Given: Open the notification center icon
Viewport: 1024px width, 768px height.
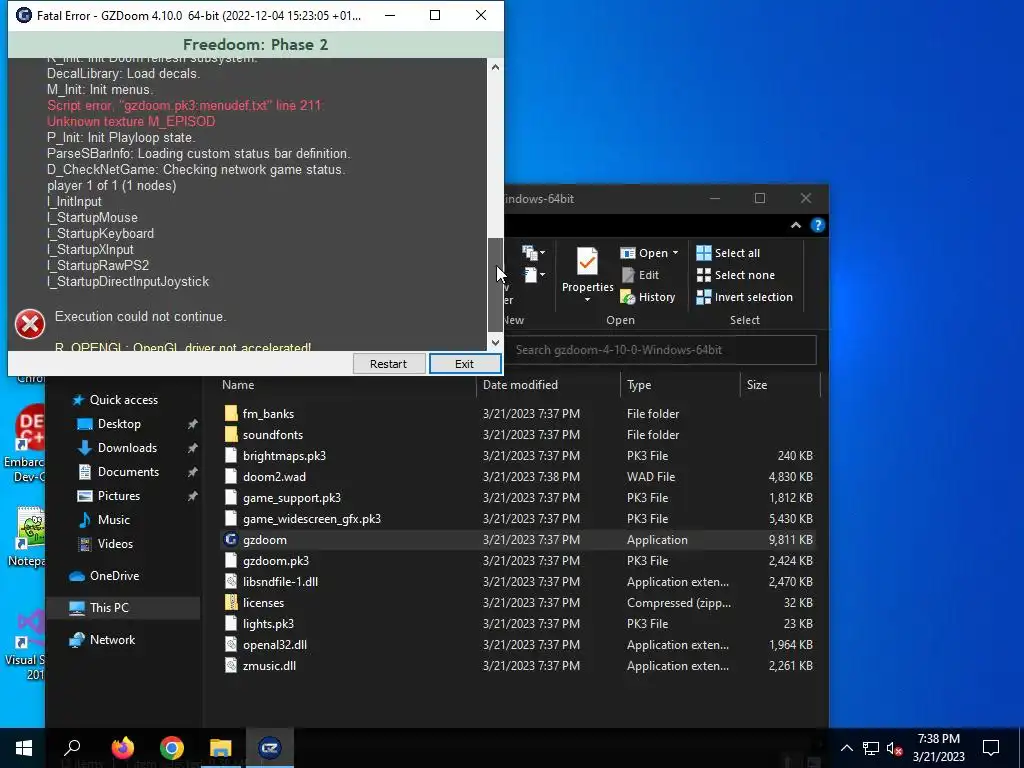Looking at the screenshot, I should tap(991, 748).
